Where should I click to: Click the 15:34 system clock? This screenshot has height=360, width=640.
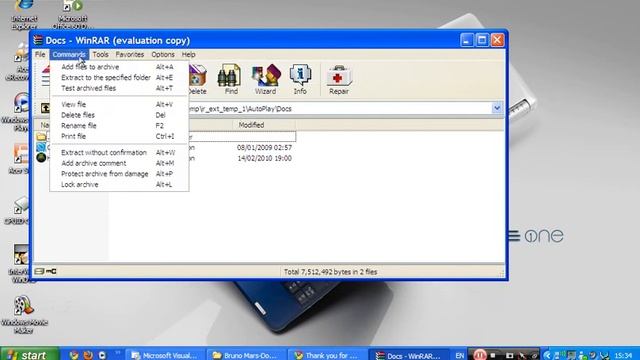tap(623, 356)
